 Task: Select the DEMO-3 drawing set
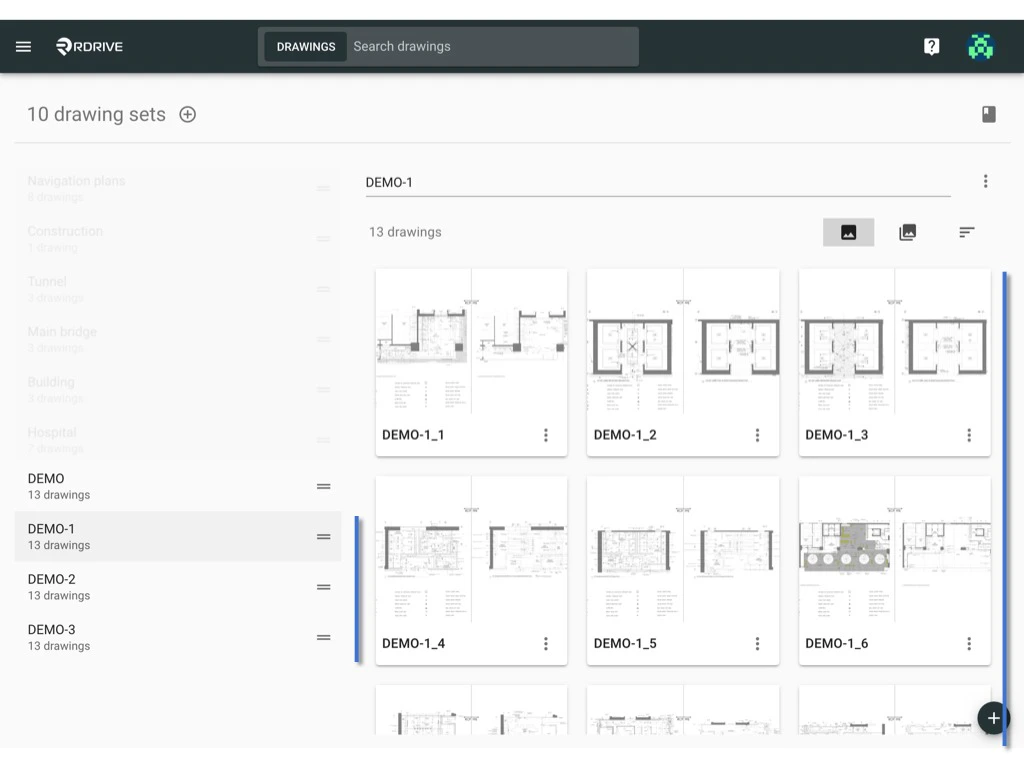pos(178,637)
